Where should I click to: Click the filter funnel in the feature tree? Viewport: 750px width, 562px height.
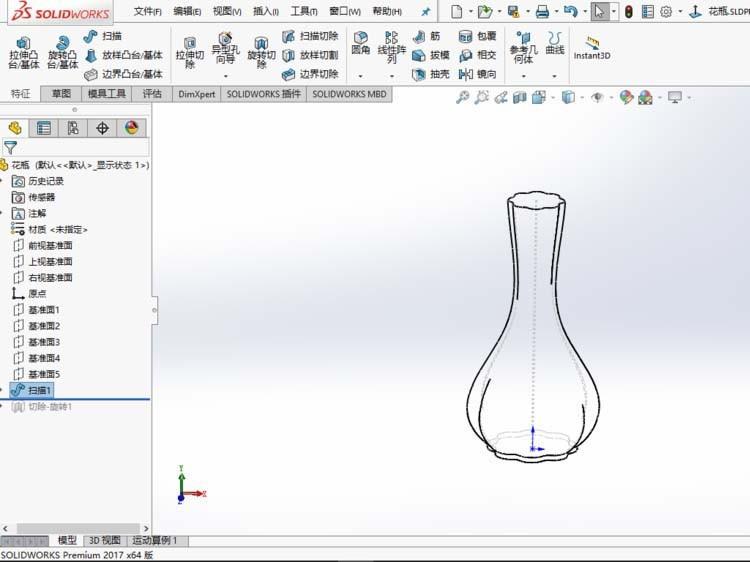10,147
